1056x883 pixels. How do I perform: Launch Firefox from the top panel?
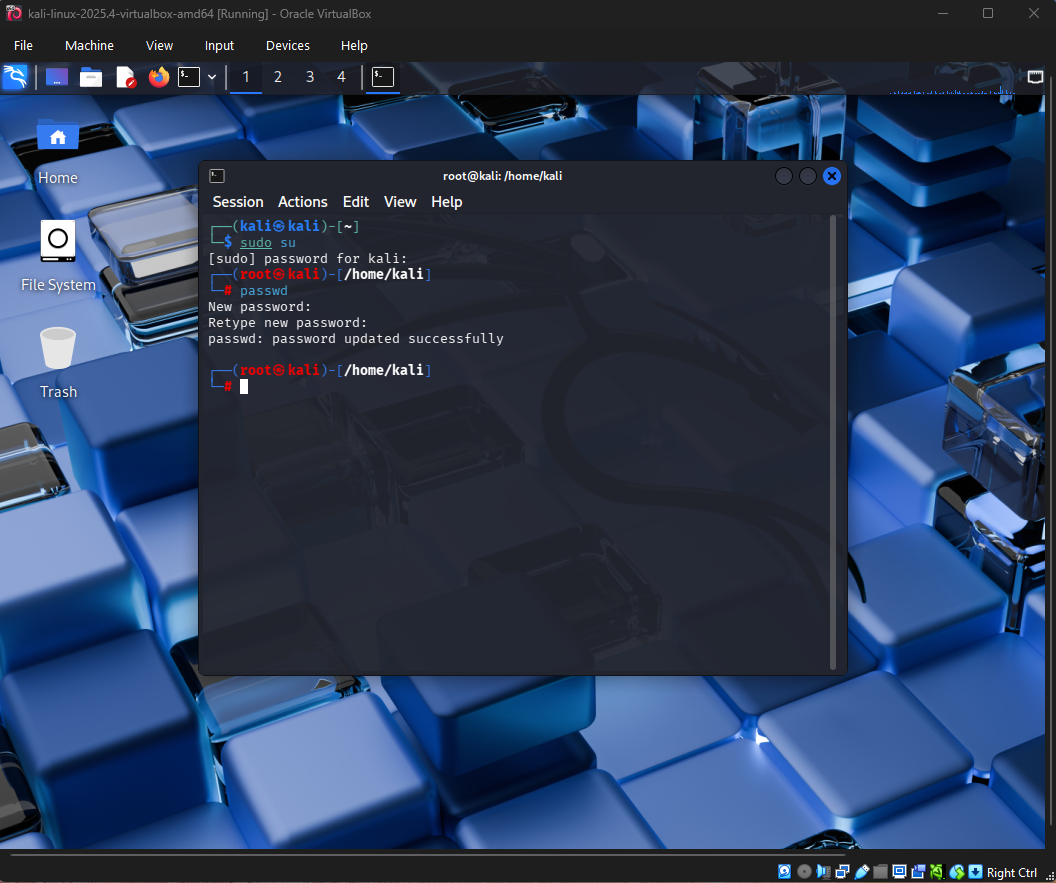pos(159,77)
